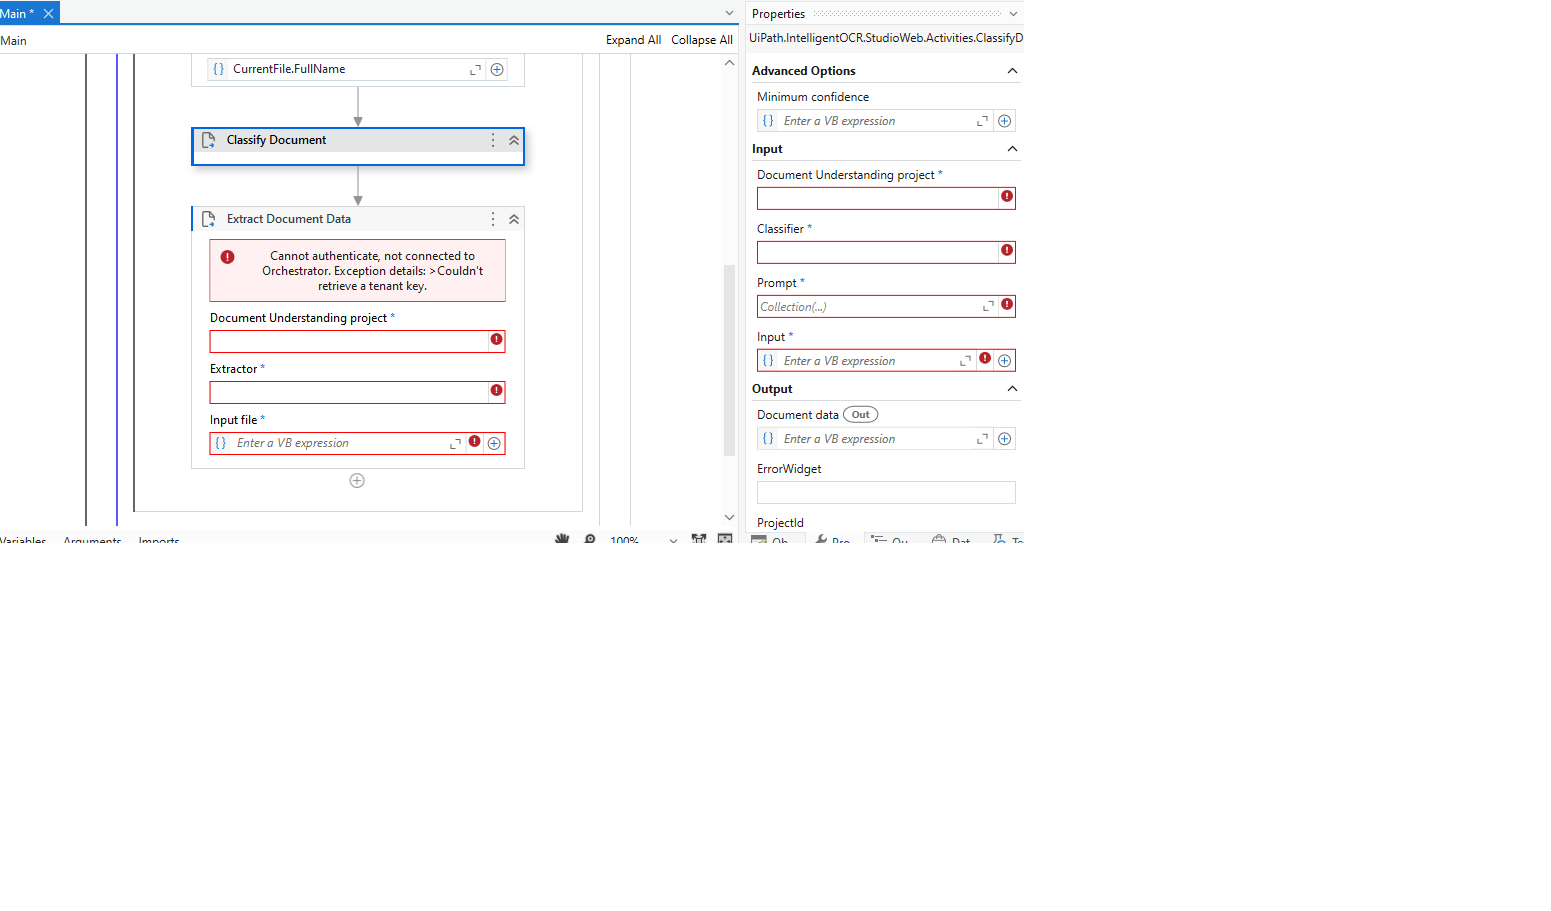Screen dimensions: 1551x911
Task: Click the designer vertical scrollbar down arrow
Action: pos(729,517)
